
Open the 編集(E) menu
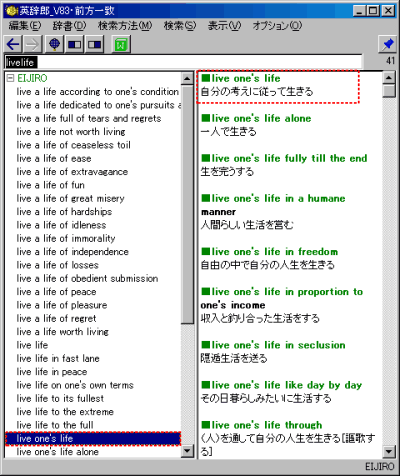click(25, 26)
